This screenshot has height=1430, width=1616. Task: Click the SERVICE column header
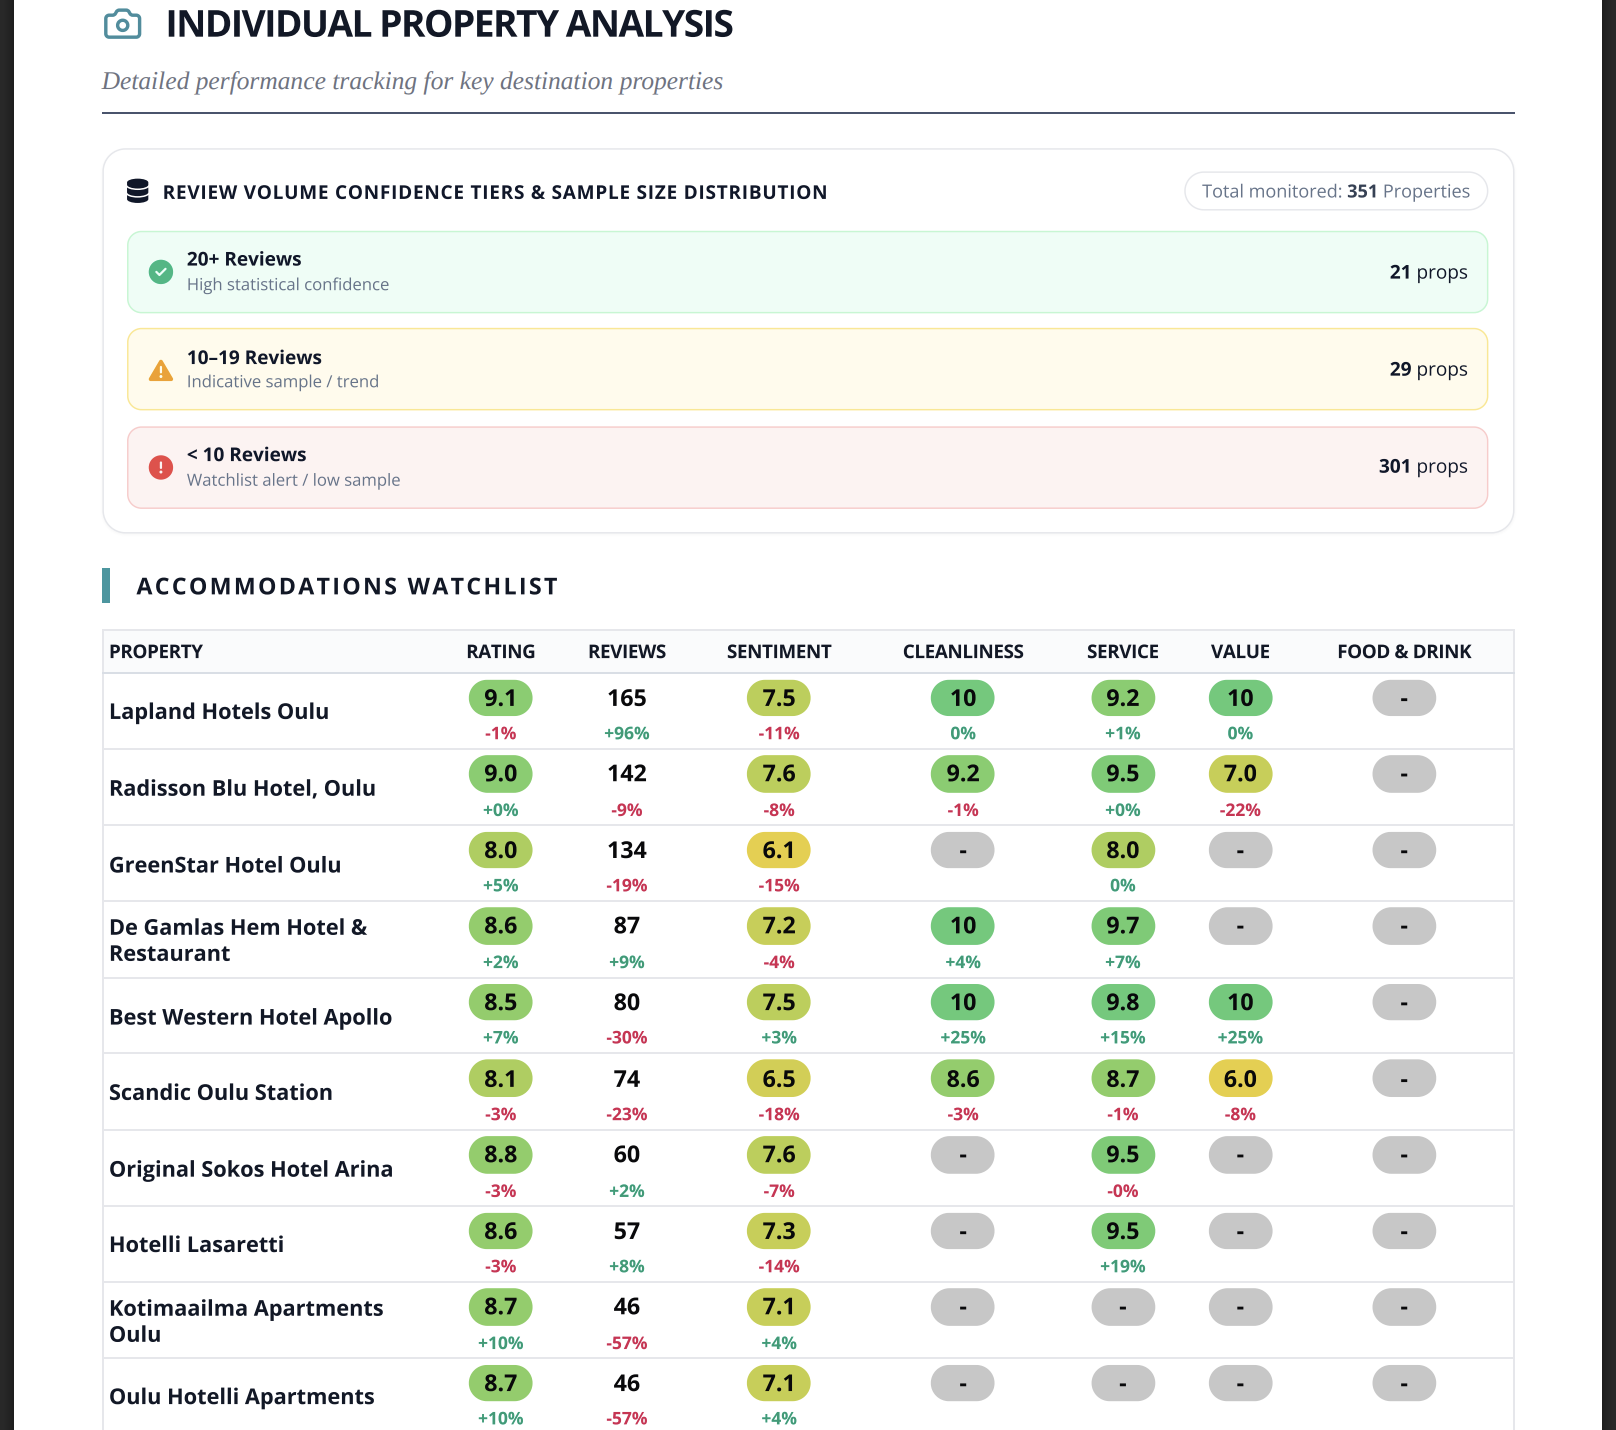(x=1123, y=651)
